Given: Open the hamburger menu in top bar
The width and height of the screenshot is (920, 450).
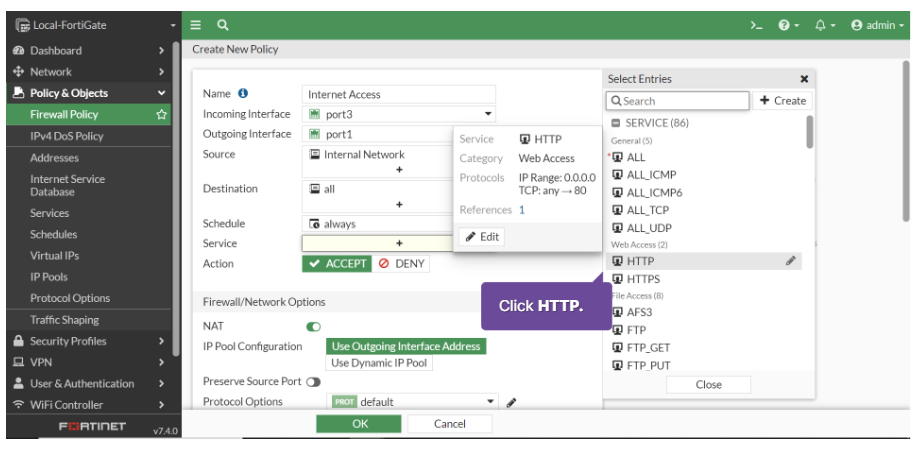Looking at the screenshot, I should pos(196,25).
